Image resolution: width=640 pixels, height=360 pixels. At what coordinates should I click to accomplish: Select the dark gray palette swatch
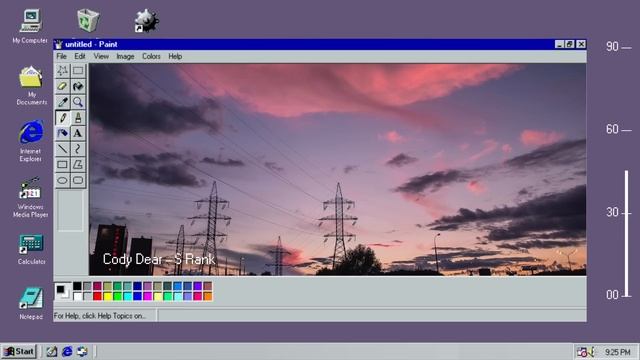(87, 286)
